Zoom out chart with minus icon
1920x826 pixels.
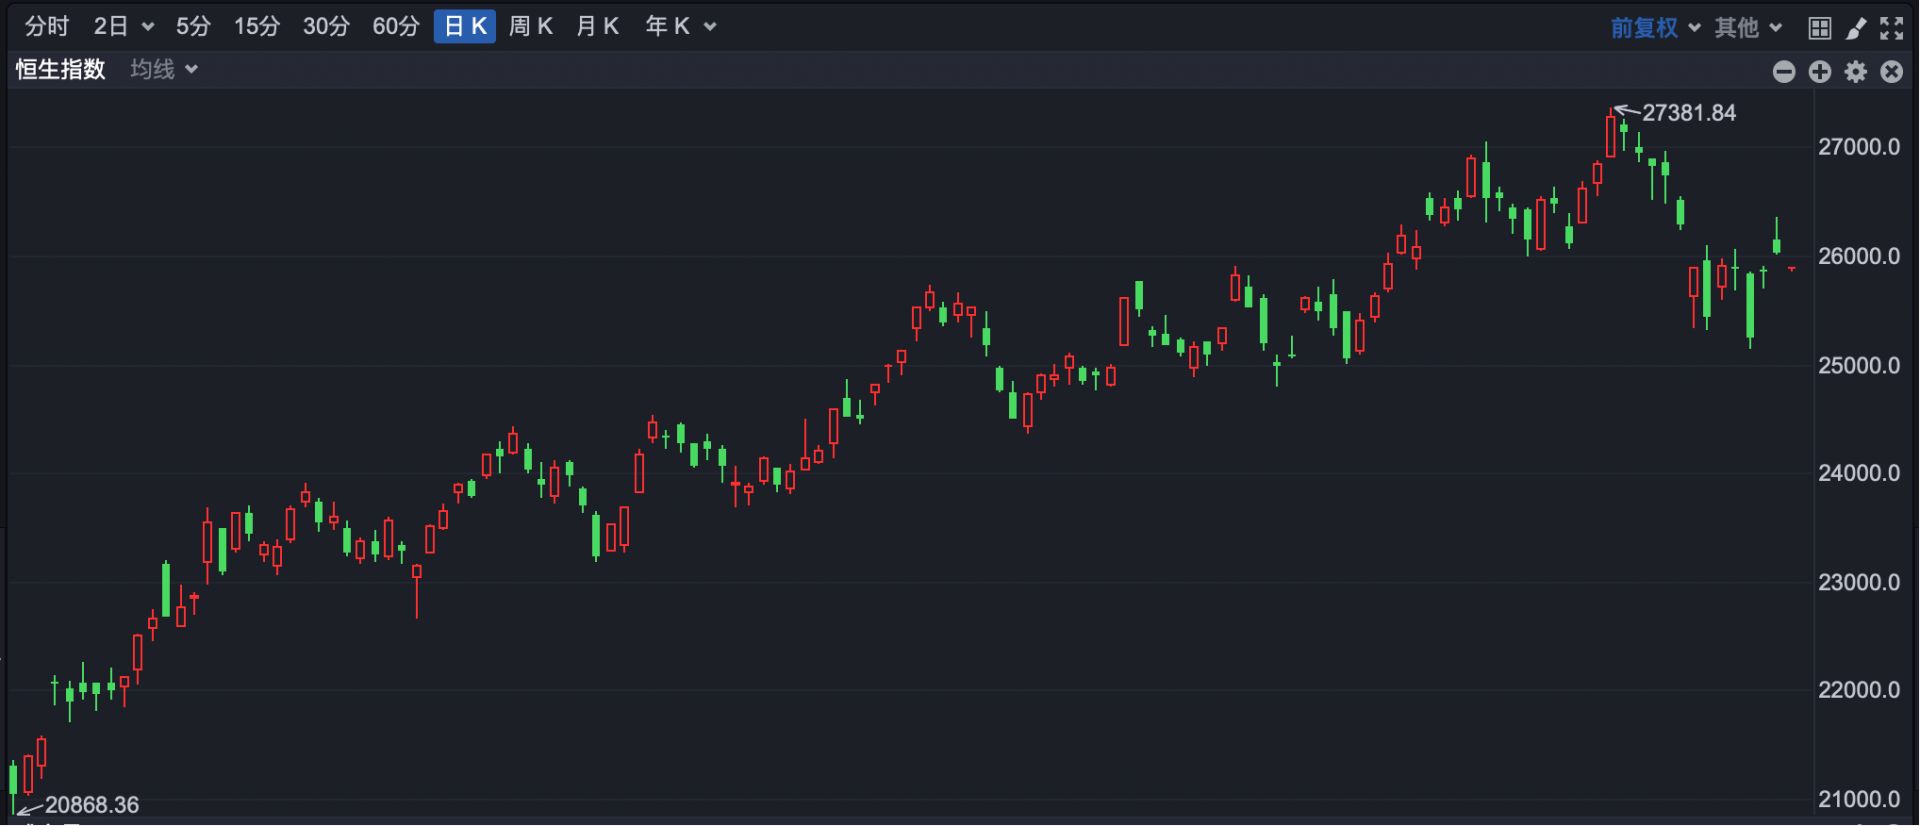(1784, 72)
